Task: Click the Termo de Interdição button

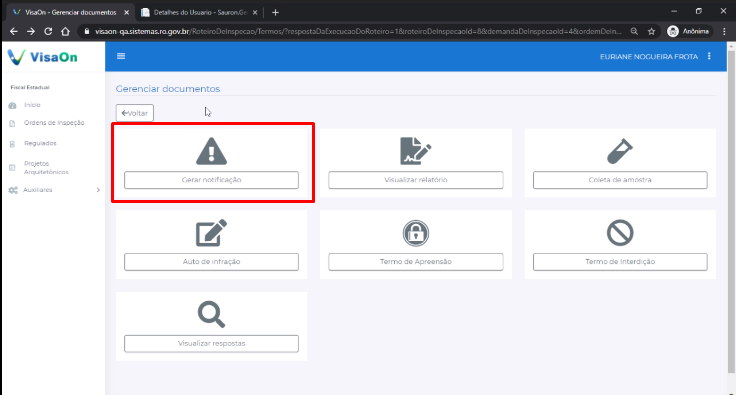Action: pos(620,262)
